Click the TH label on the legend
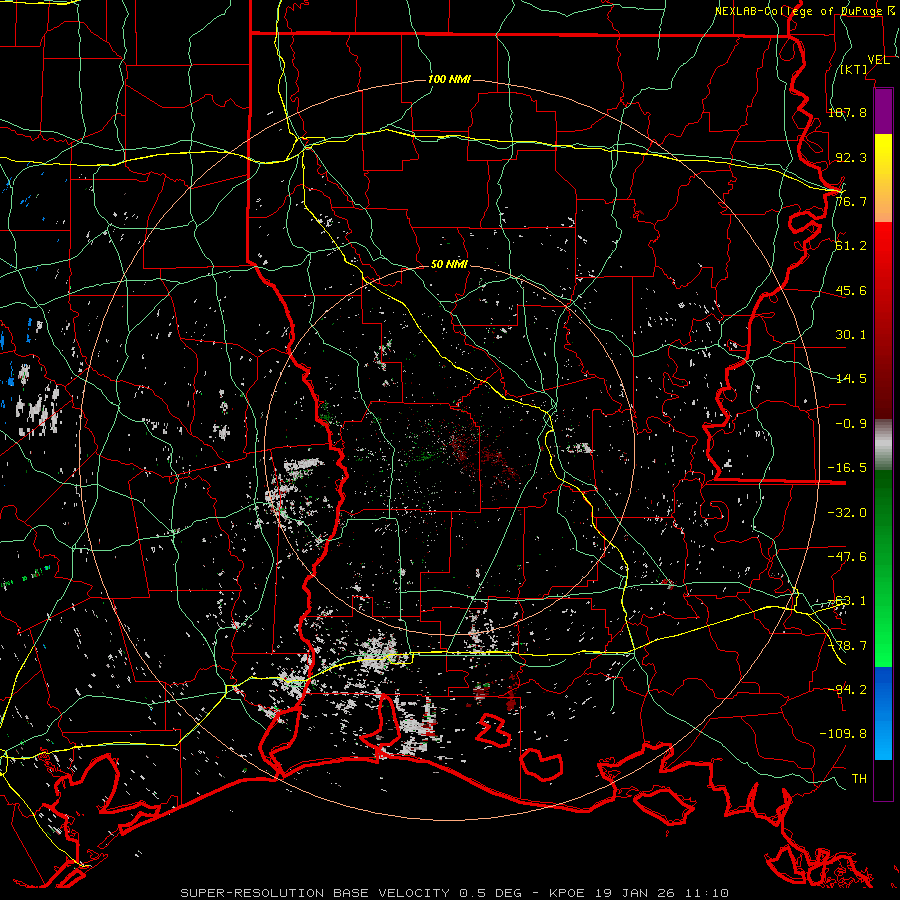Image resolution: width=900 pixels, height=900 pixels. [x=859, y=779]
